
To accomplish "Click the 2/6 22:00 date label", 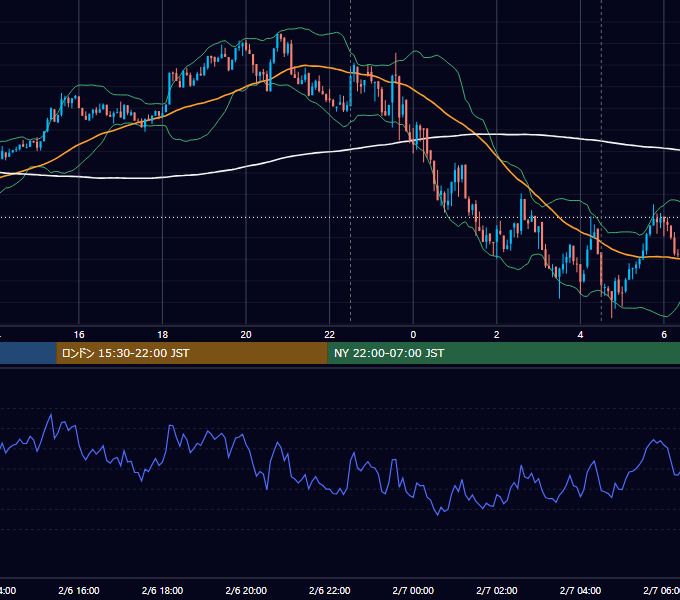I will click(330, 590).
